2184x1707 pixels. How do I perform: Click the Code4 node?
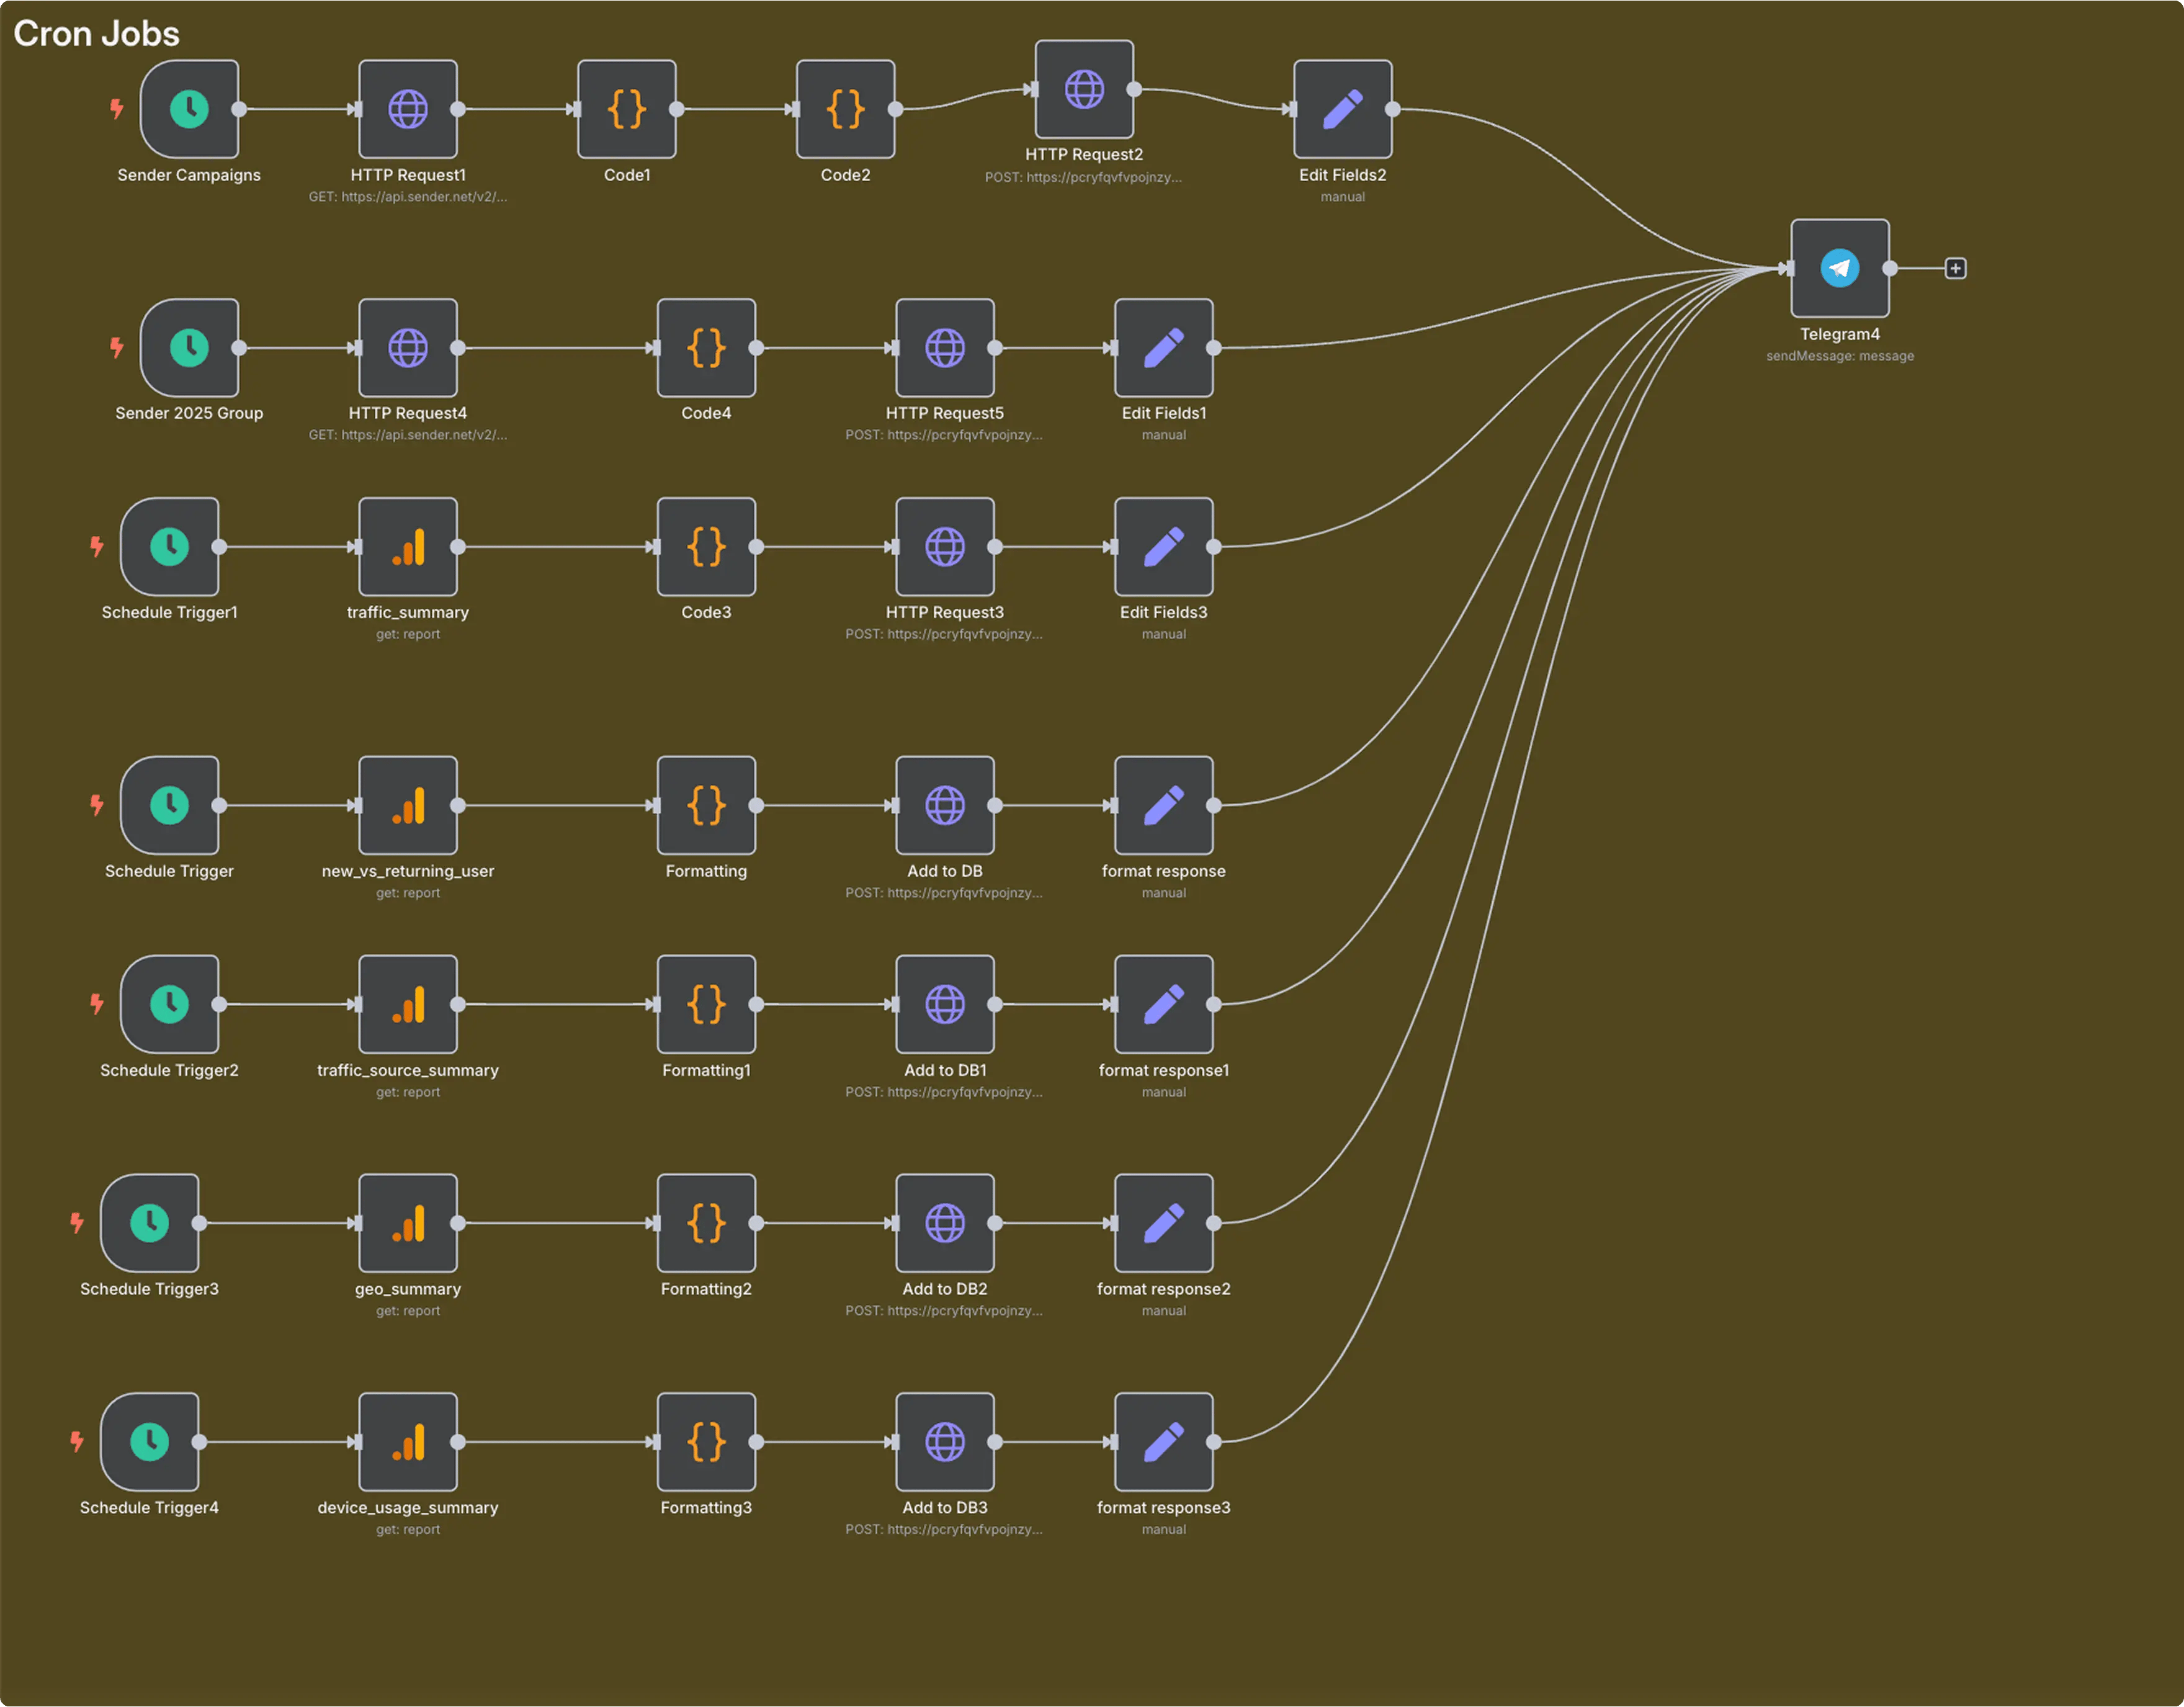[x=706, y=348]
